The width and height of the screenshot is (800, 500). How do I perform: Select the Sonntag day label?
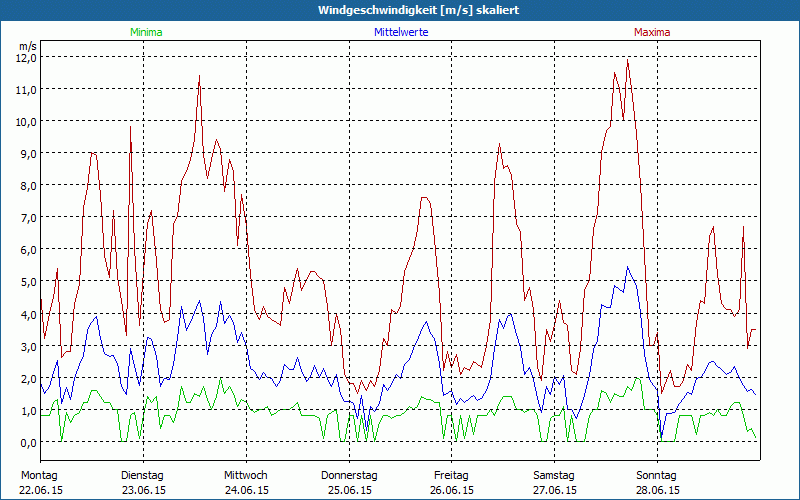point(657,475)
